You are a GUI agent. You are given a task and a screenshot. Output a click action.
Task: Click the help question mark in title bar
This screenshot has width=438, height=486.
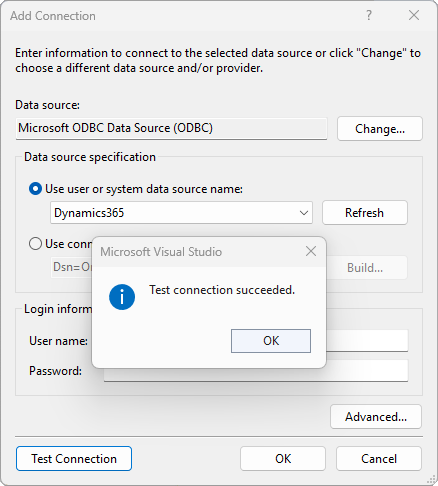[369, 15]
